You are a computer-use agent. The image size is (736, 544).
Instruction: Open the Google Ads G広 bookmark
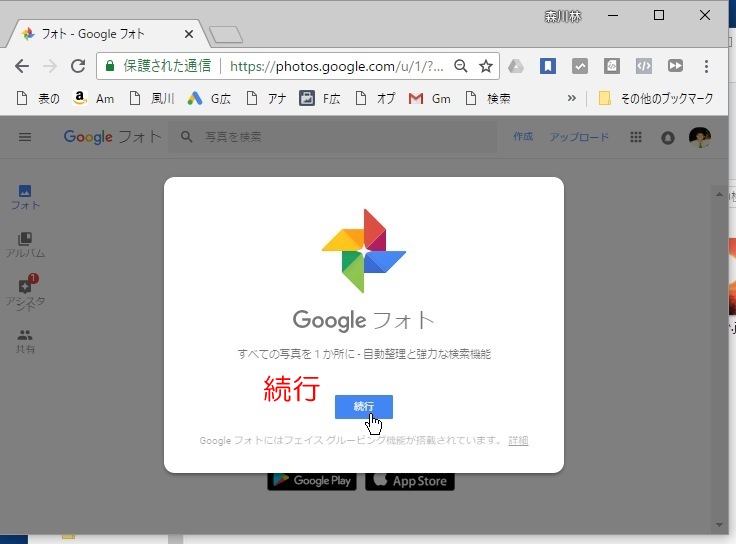pyautogui.click(x=209, y=99)
